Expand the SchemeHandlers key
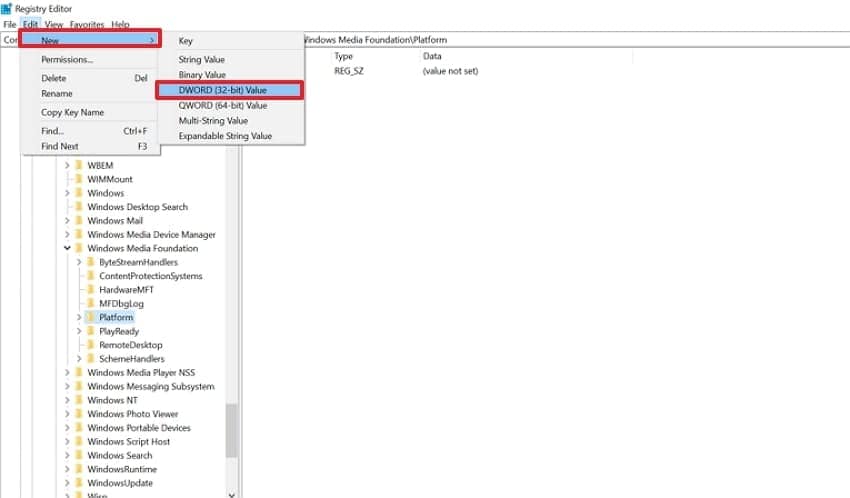Viewport: 850px width, 498px height. coord(79,359)
